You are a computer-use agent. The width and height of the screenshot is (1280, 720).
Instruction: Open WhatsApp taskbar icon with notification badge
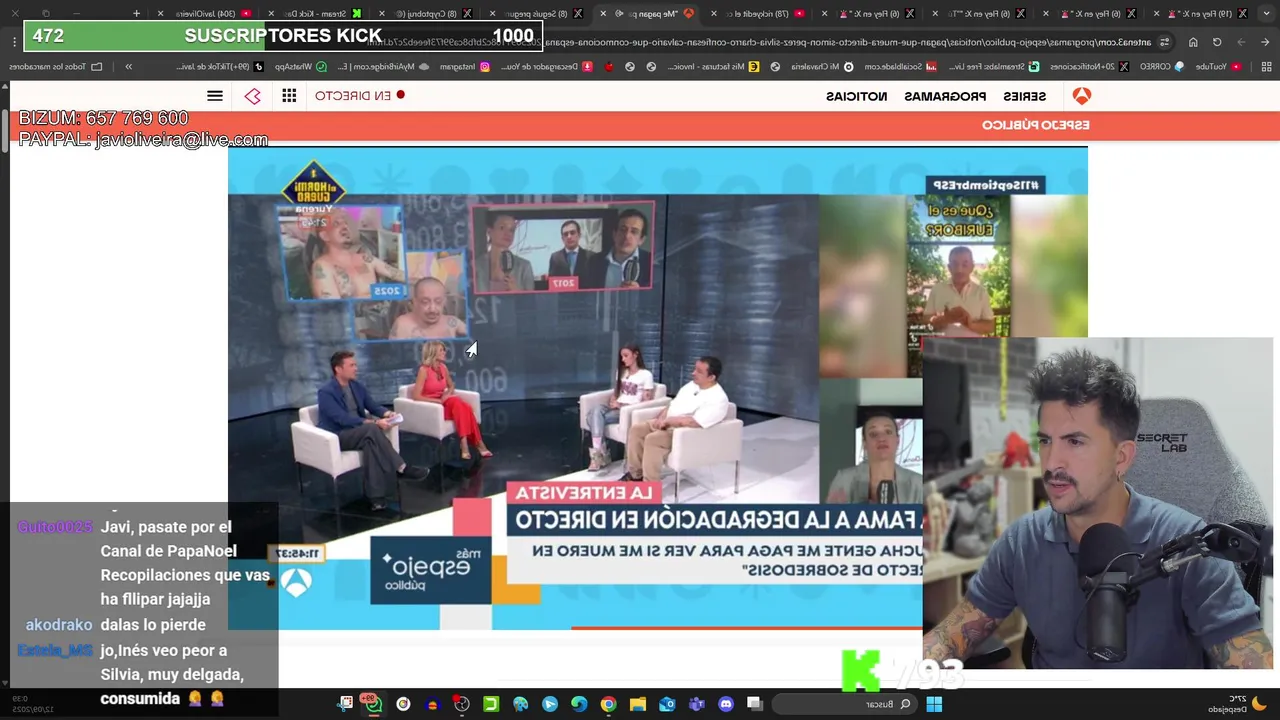click(372, 704)
